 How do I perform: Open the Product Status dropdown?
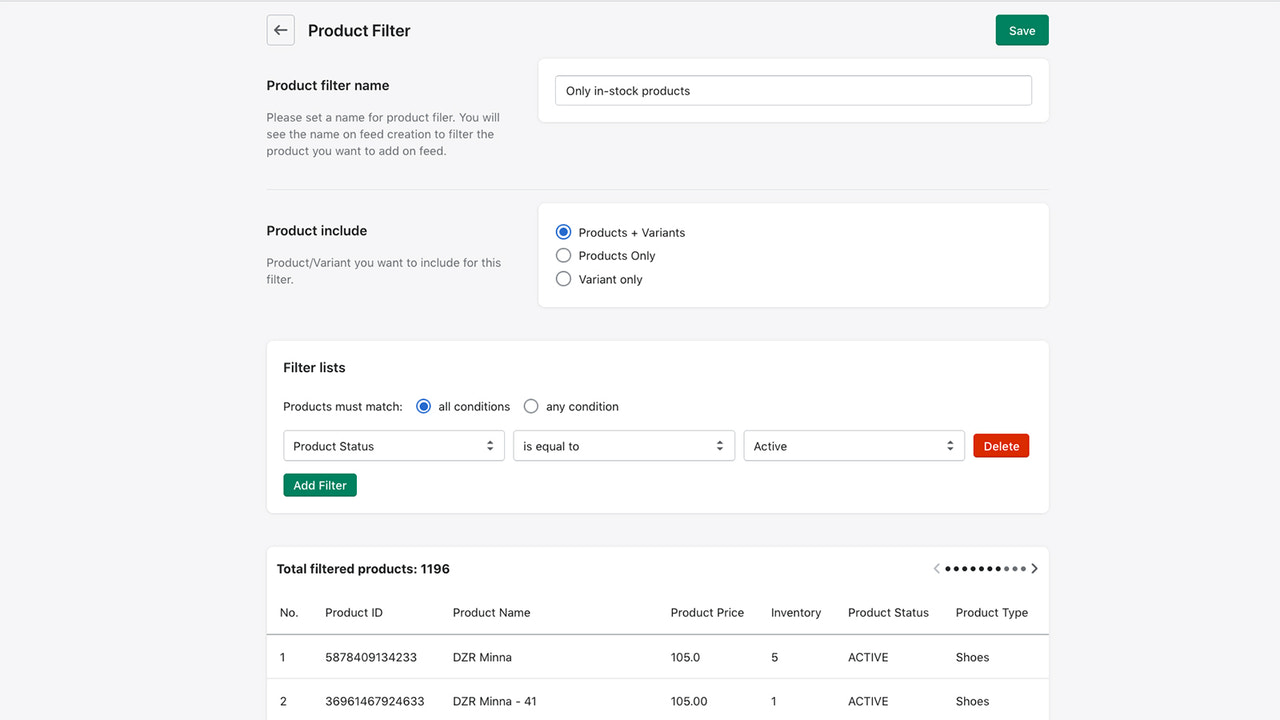393,445
